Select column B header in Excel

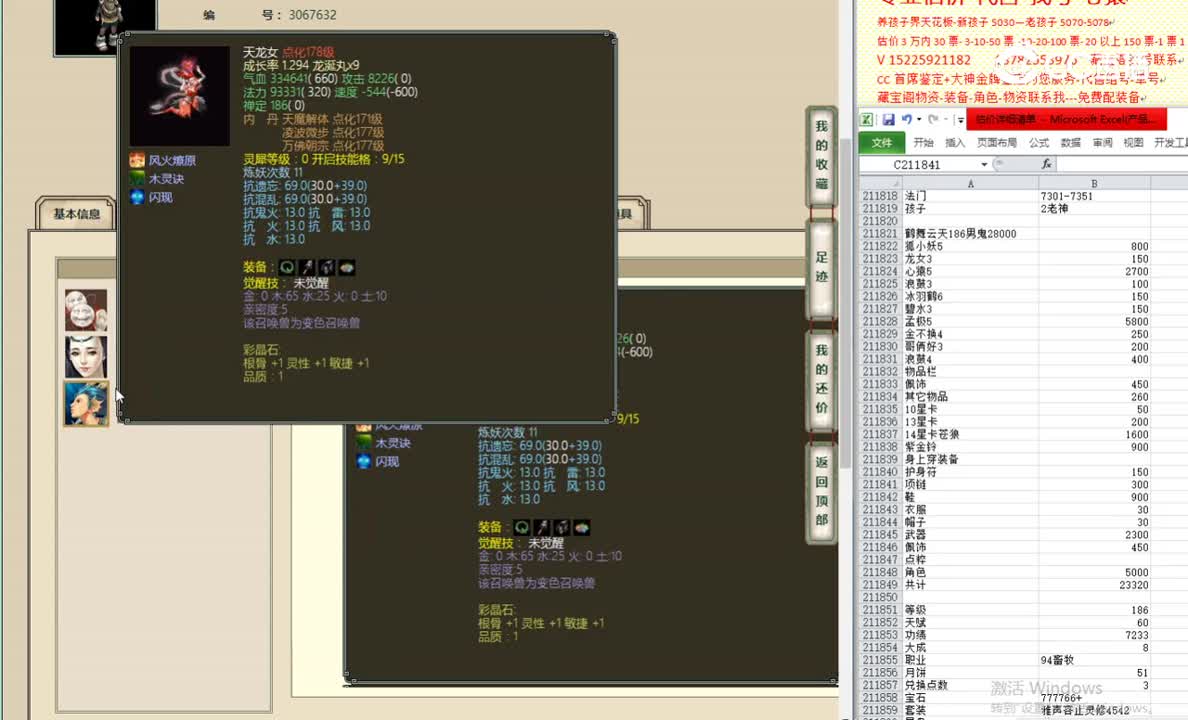[x=1094, y=183]
